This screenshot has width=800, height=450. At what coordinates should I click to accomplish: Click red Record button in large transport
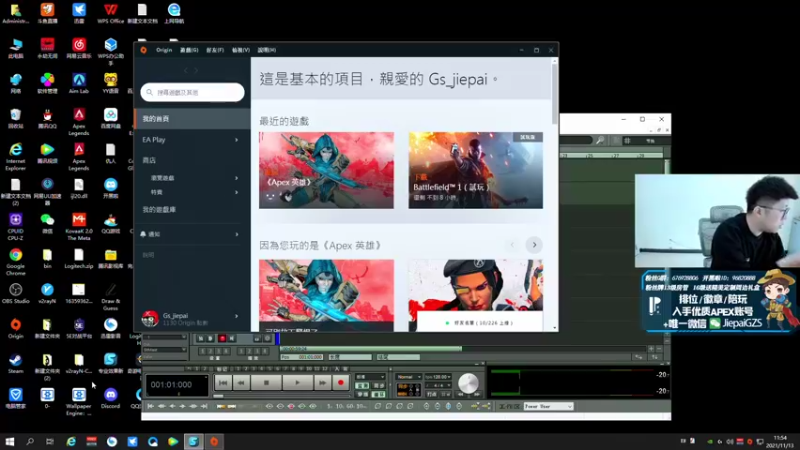(341, 382)
